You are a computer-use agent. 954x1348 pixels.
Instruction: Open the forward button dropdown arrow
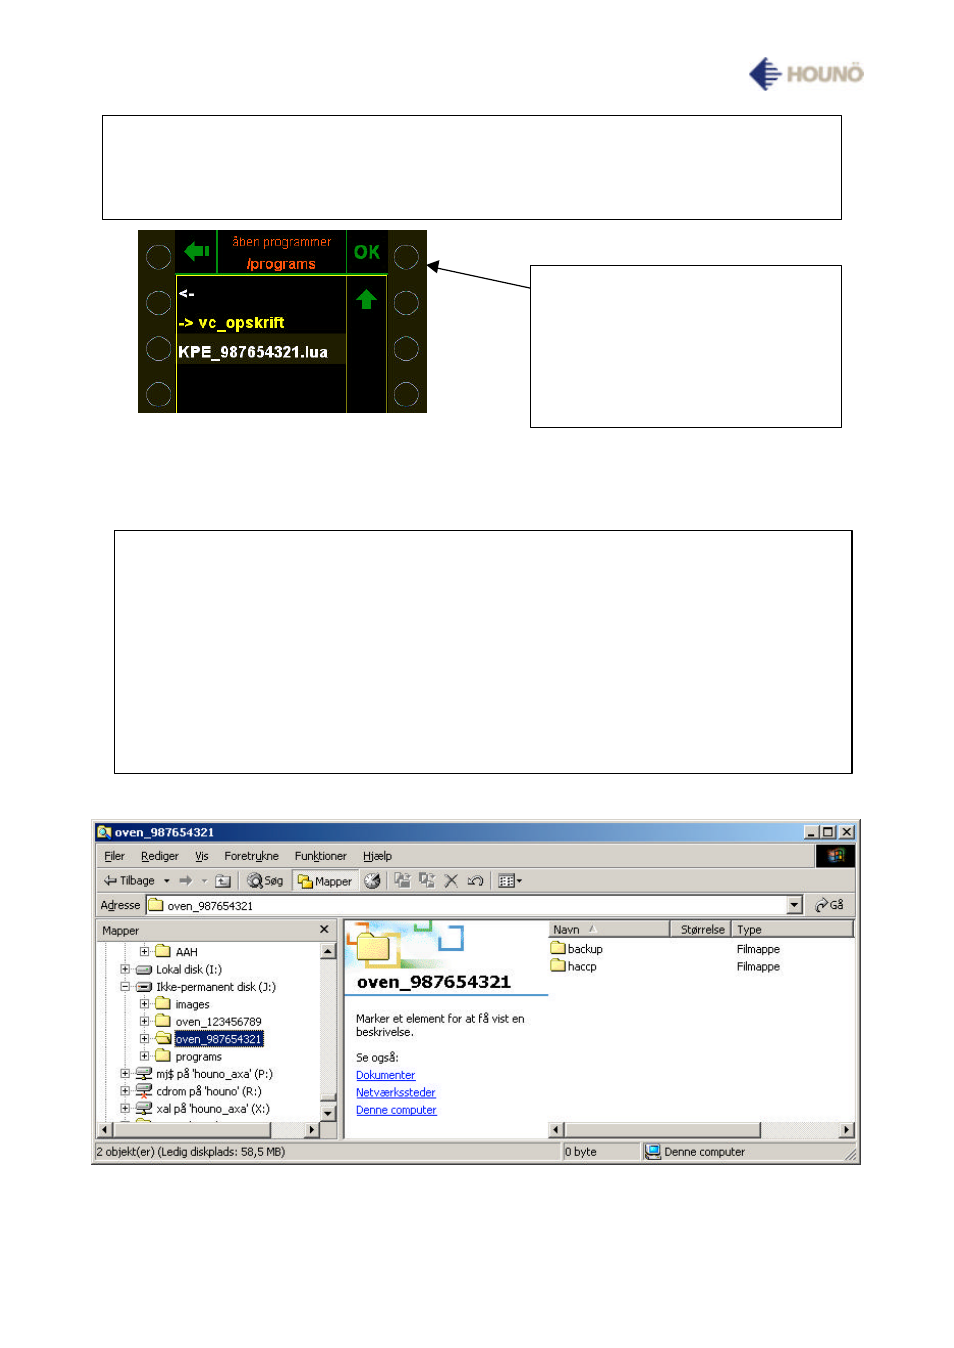tap(204, 881)
